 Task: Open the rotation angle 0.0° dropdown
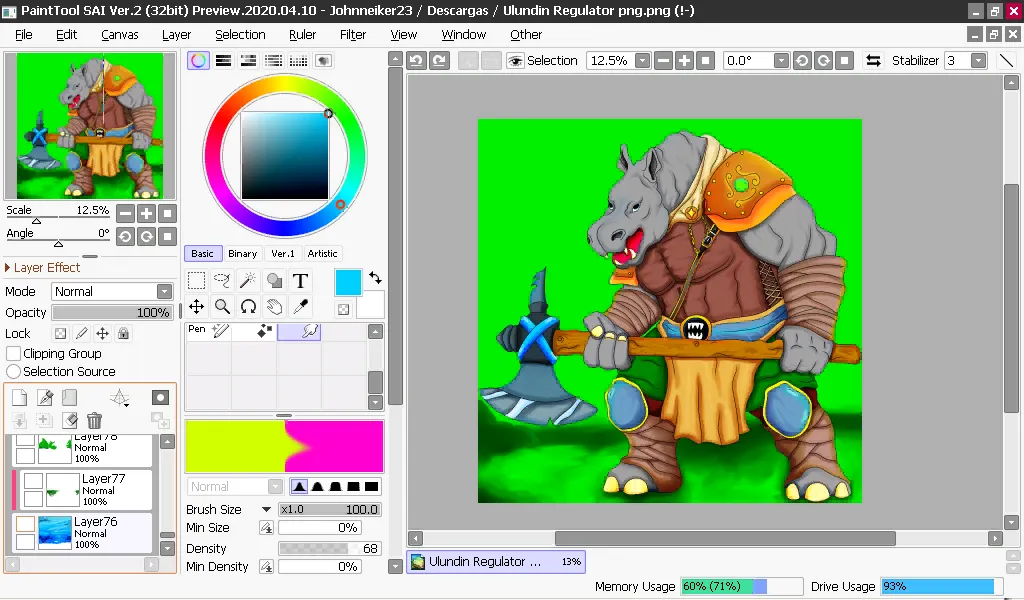(781, 61)
